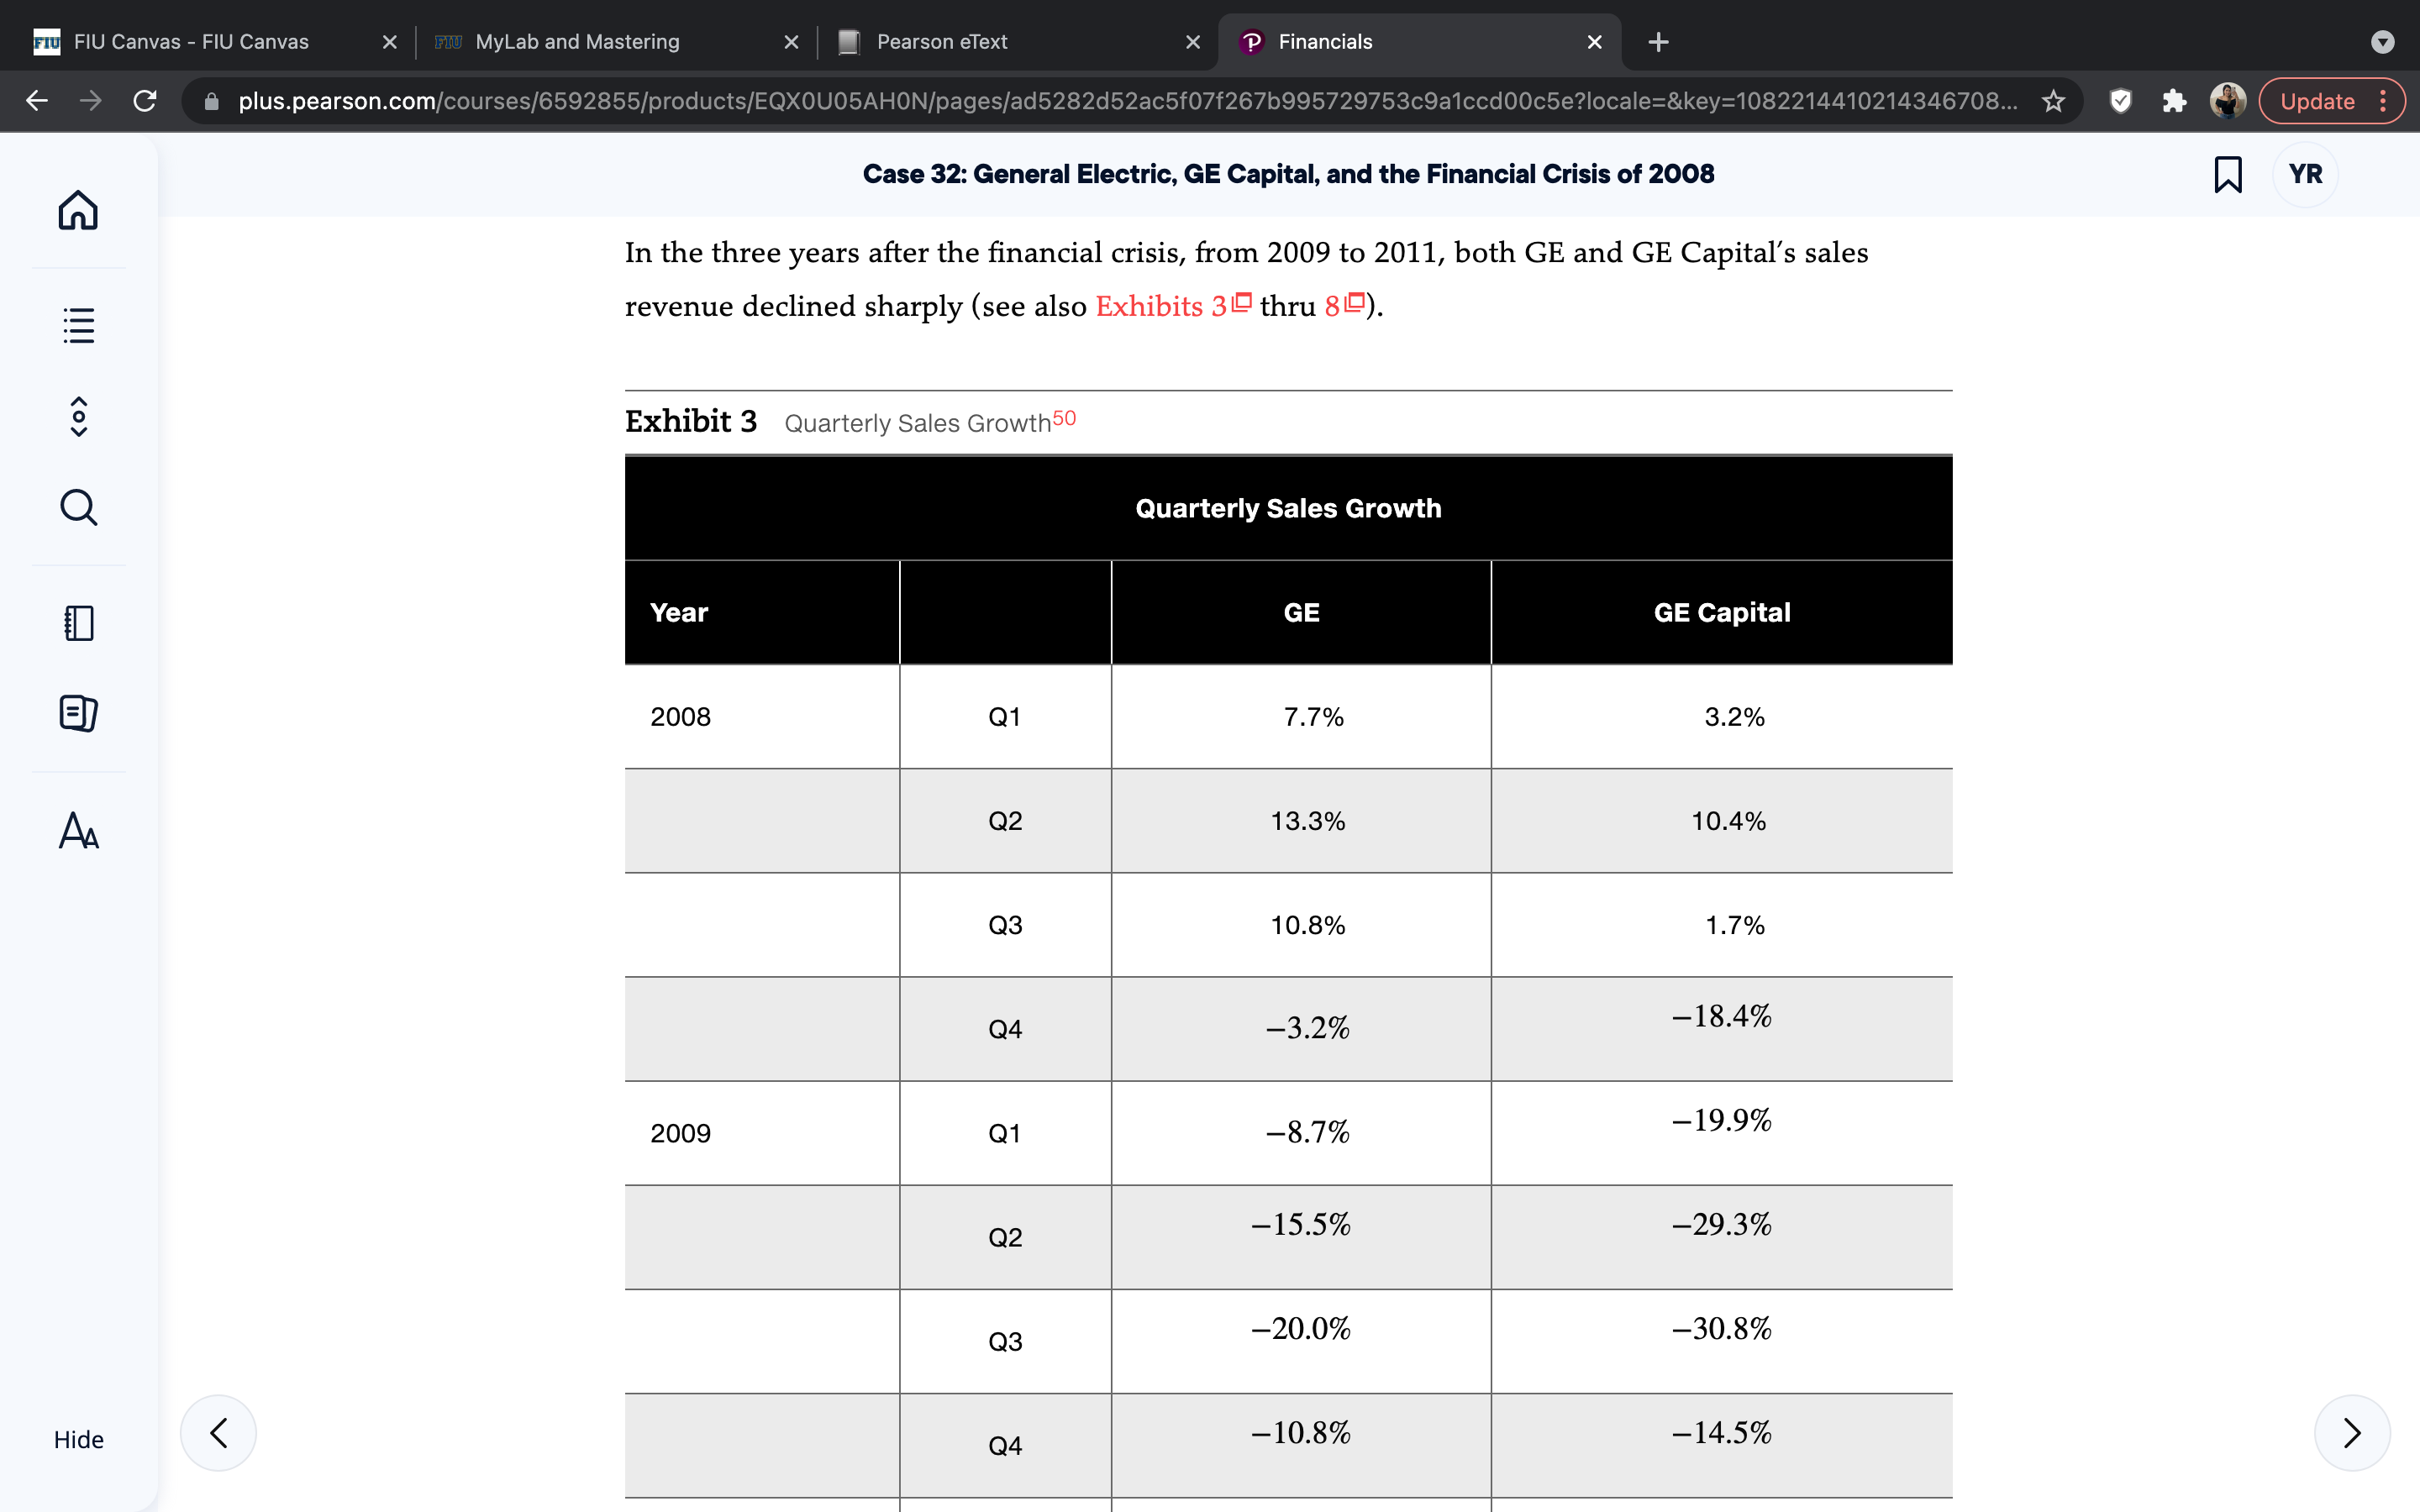Image resolution: width=2420 pixels, height=1512 pixels.
Task: Open the notebook icon in sidebar
Action: click(78, 623)
